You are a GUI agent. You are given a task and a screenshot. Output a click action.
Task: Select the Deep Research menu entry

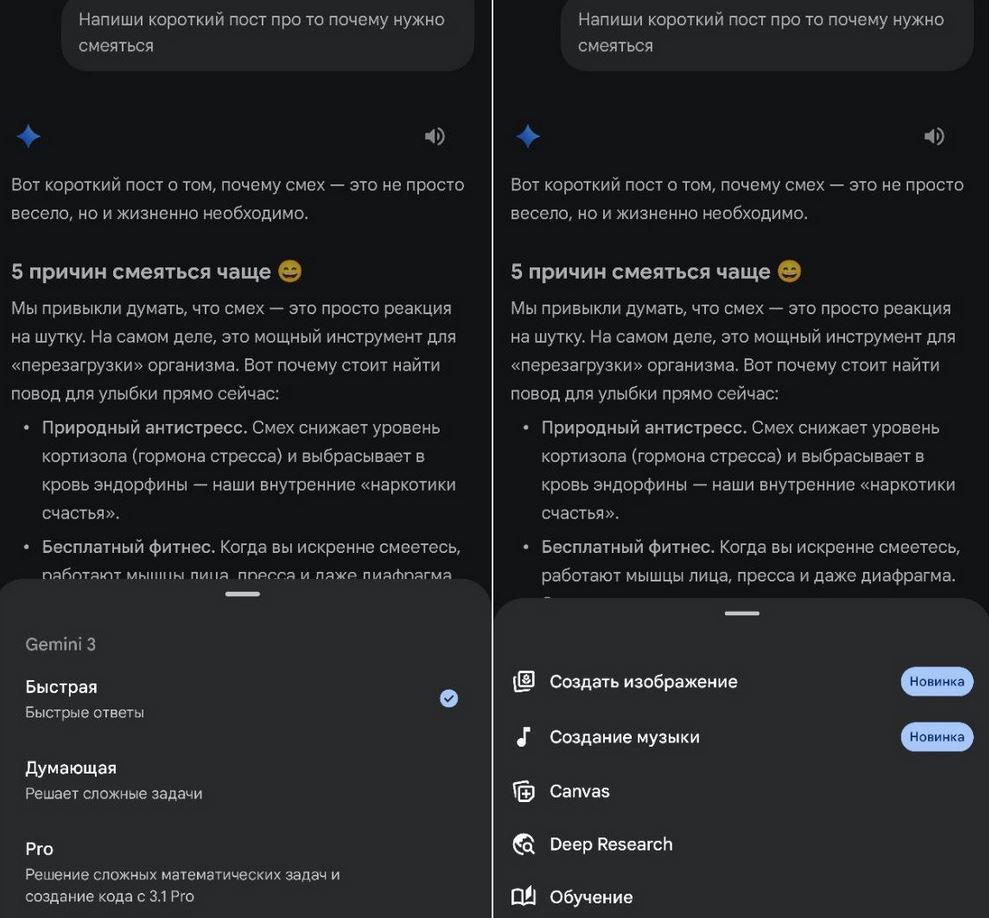610,844
